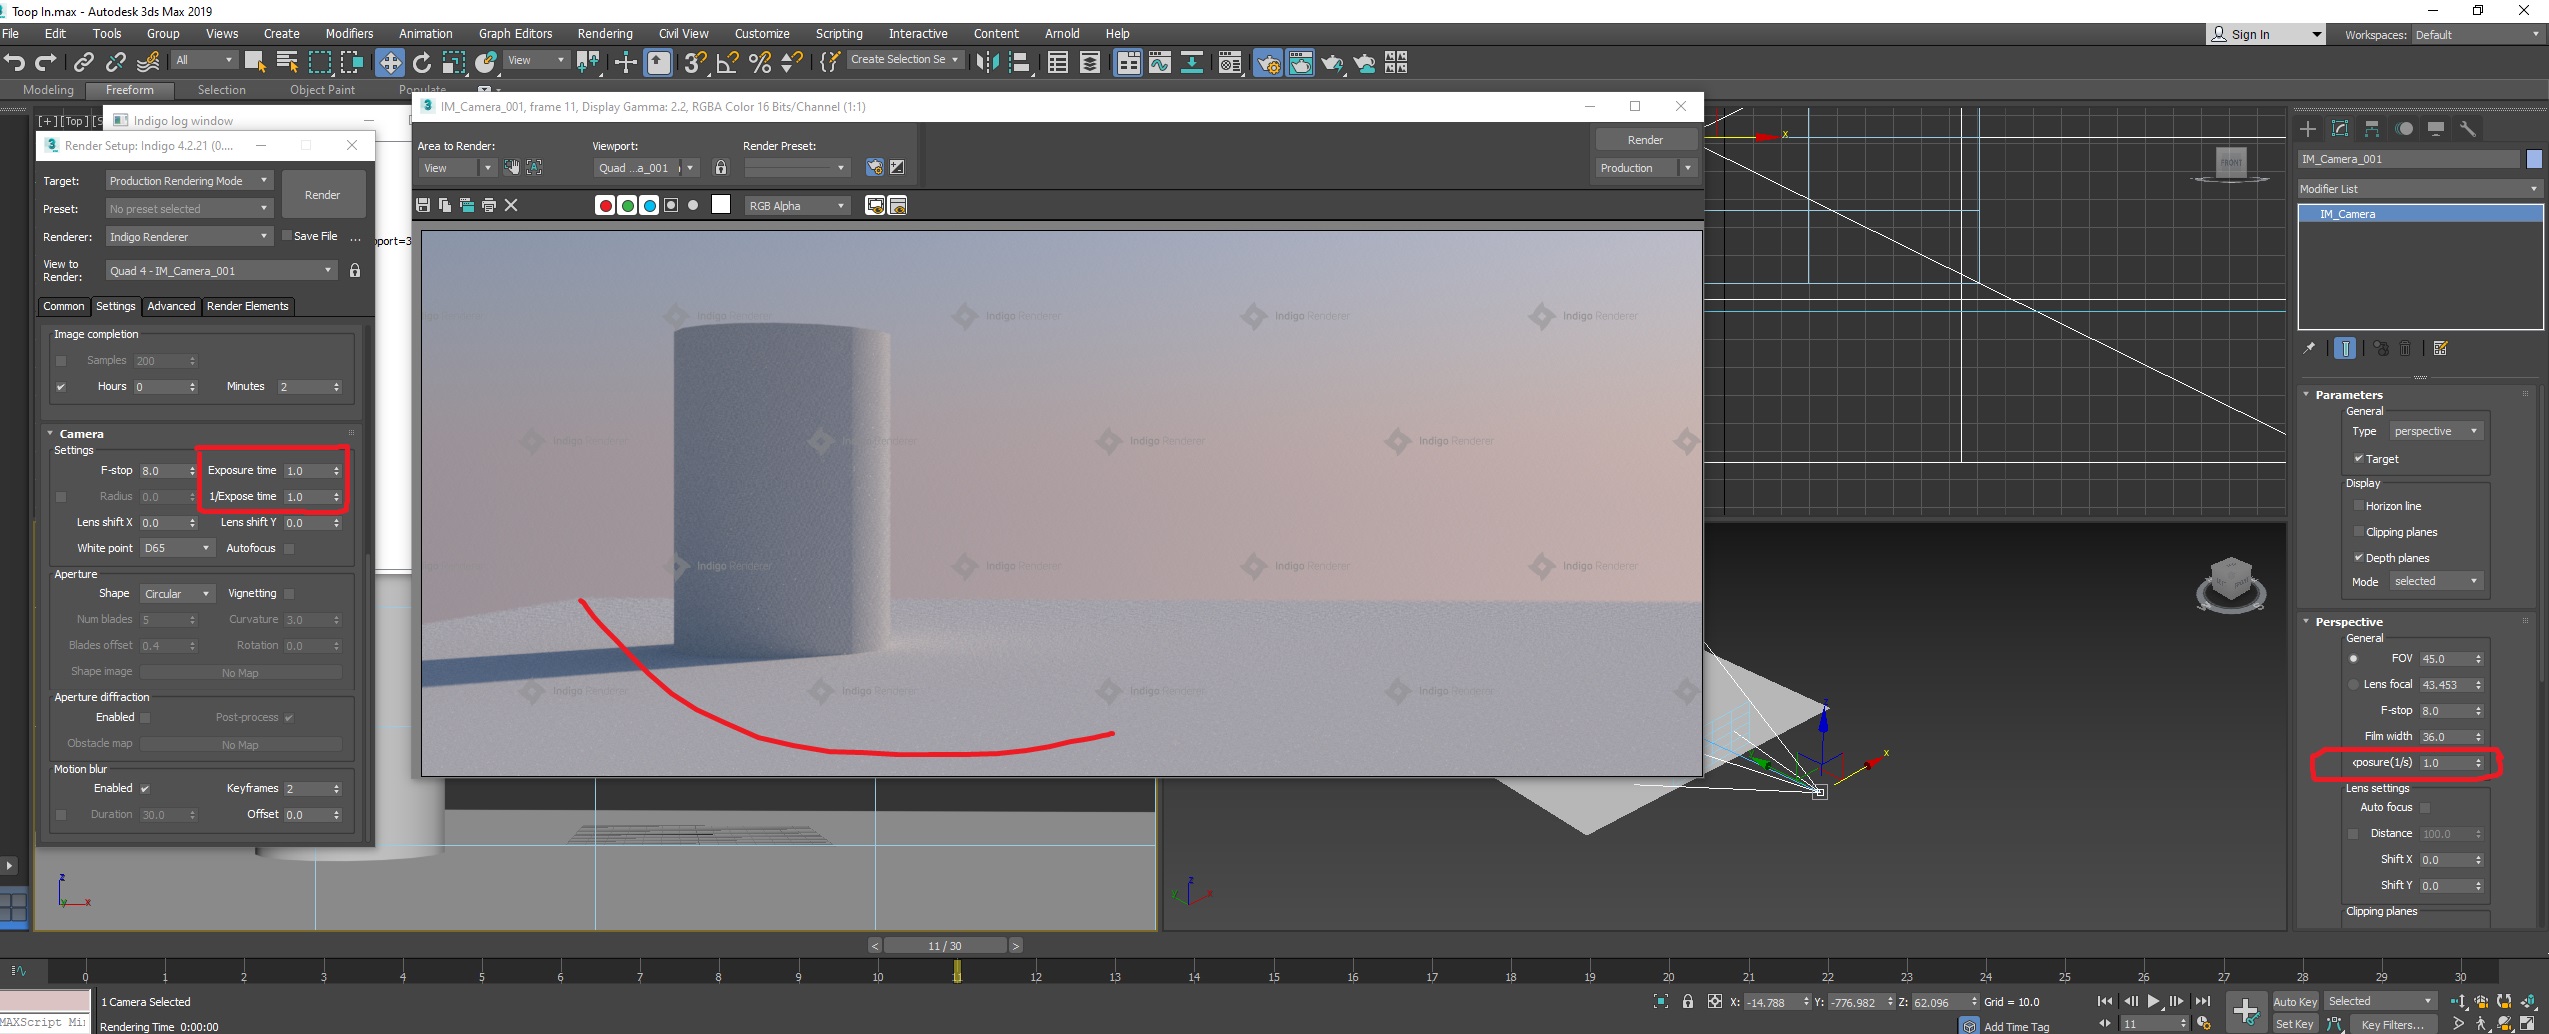Open the Mirror tool in toolbar

click(986, 63)
